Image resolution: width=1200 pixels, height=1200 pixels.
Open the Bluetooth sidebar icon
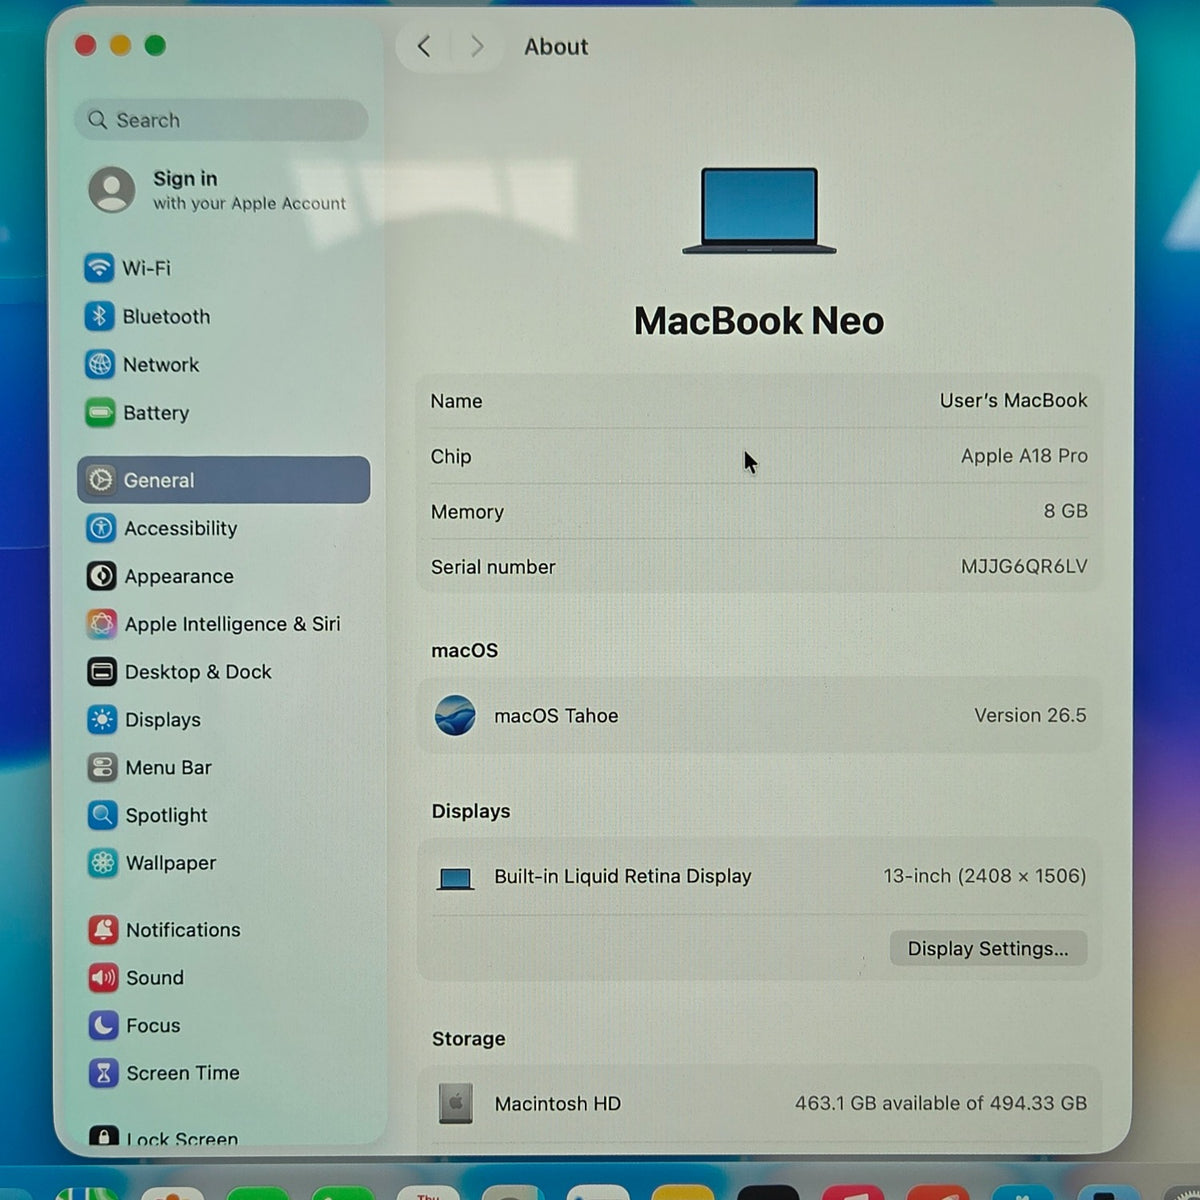[99, 316]
